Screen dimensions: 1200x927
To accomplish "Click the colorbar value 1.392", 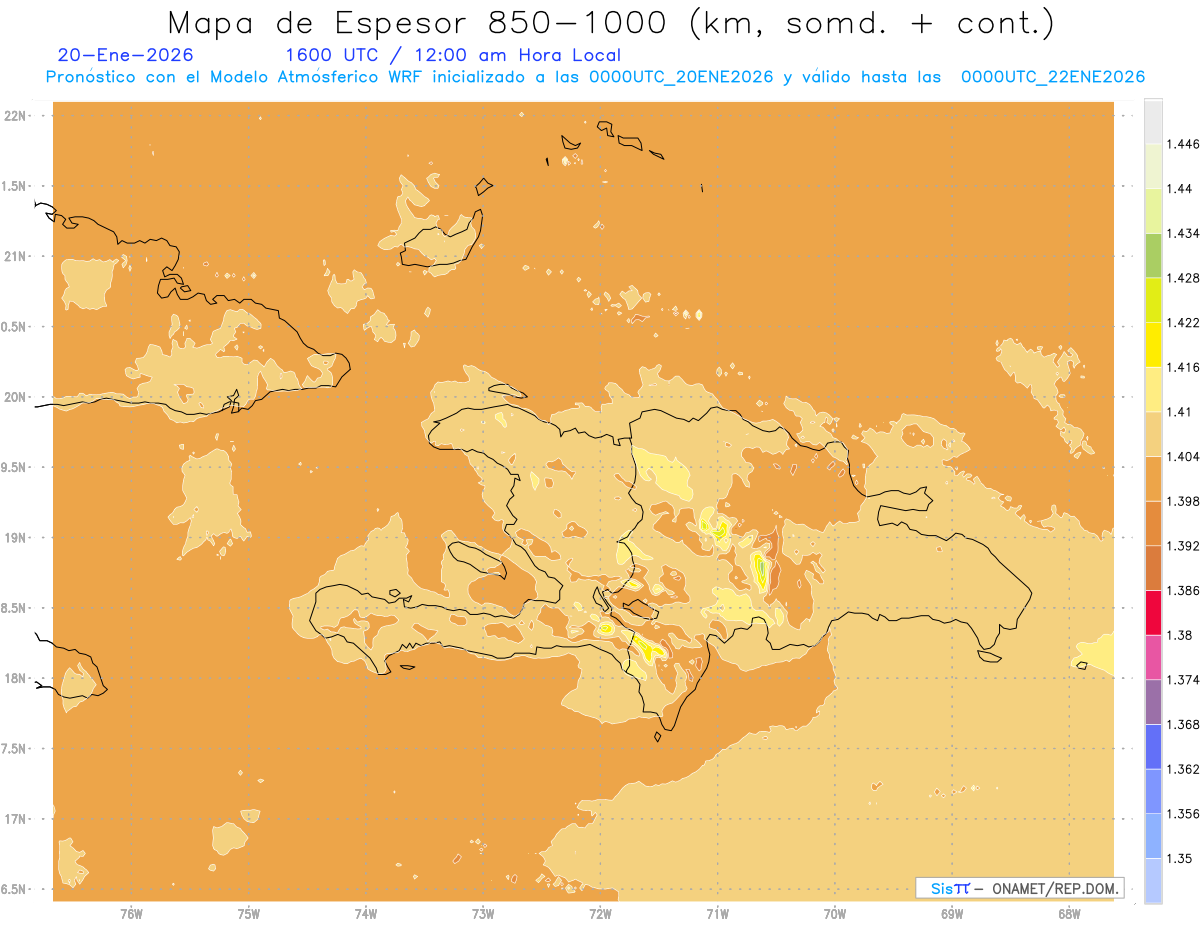I will coord(1184,546).
